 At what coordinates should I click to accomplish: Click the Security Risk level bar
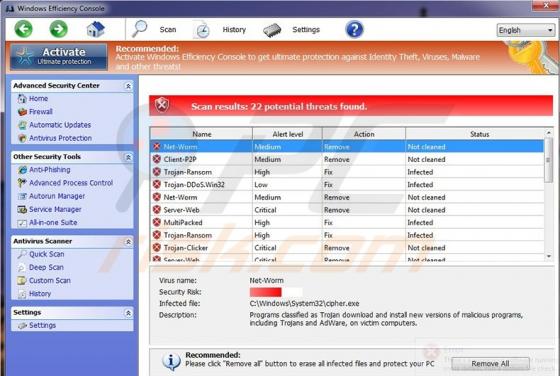tap(276, 292)
